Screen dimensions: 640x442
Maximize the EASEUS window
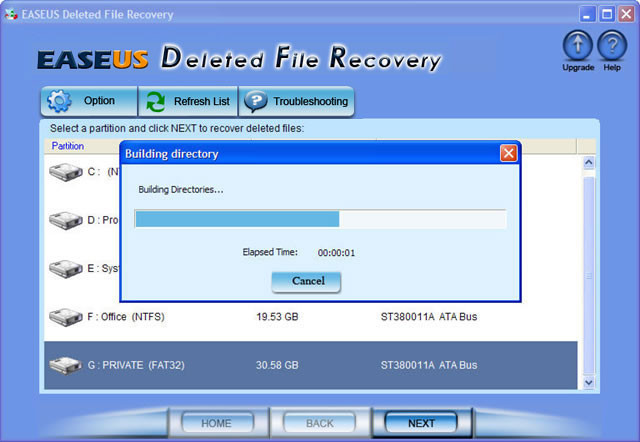[607, 15]
